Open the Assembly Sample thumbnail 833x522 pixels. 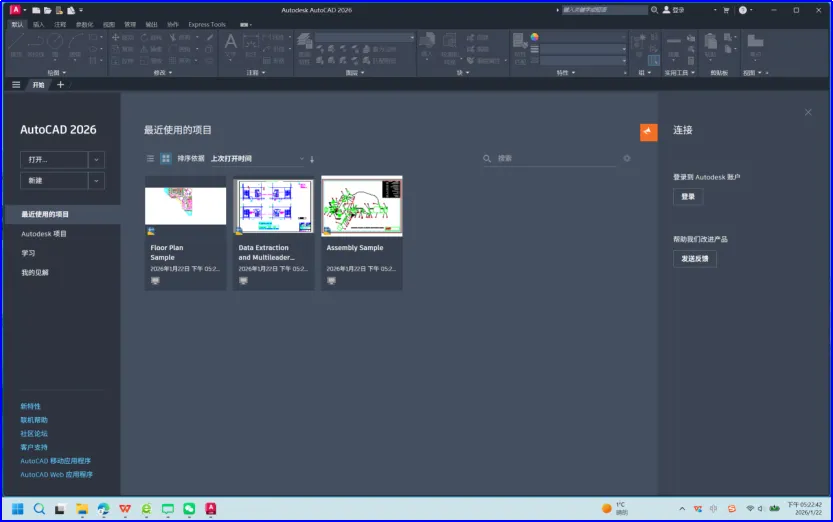362,206
